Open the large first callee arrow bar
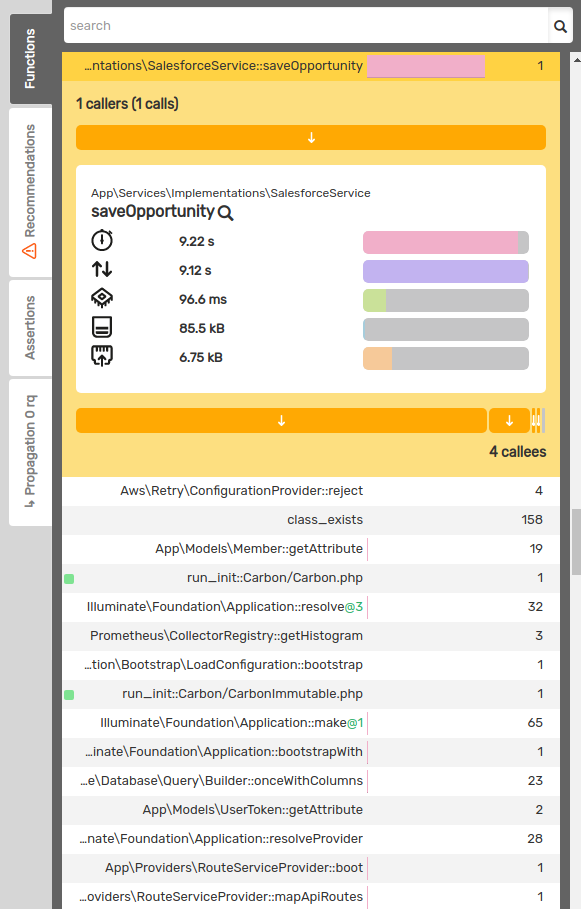 [x=281, y=421]
